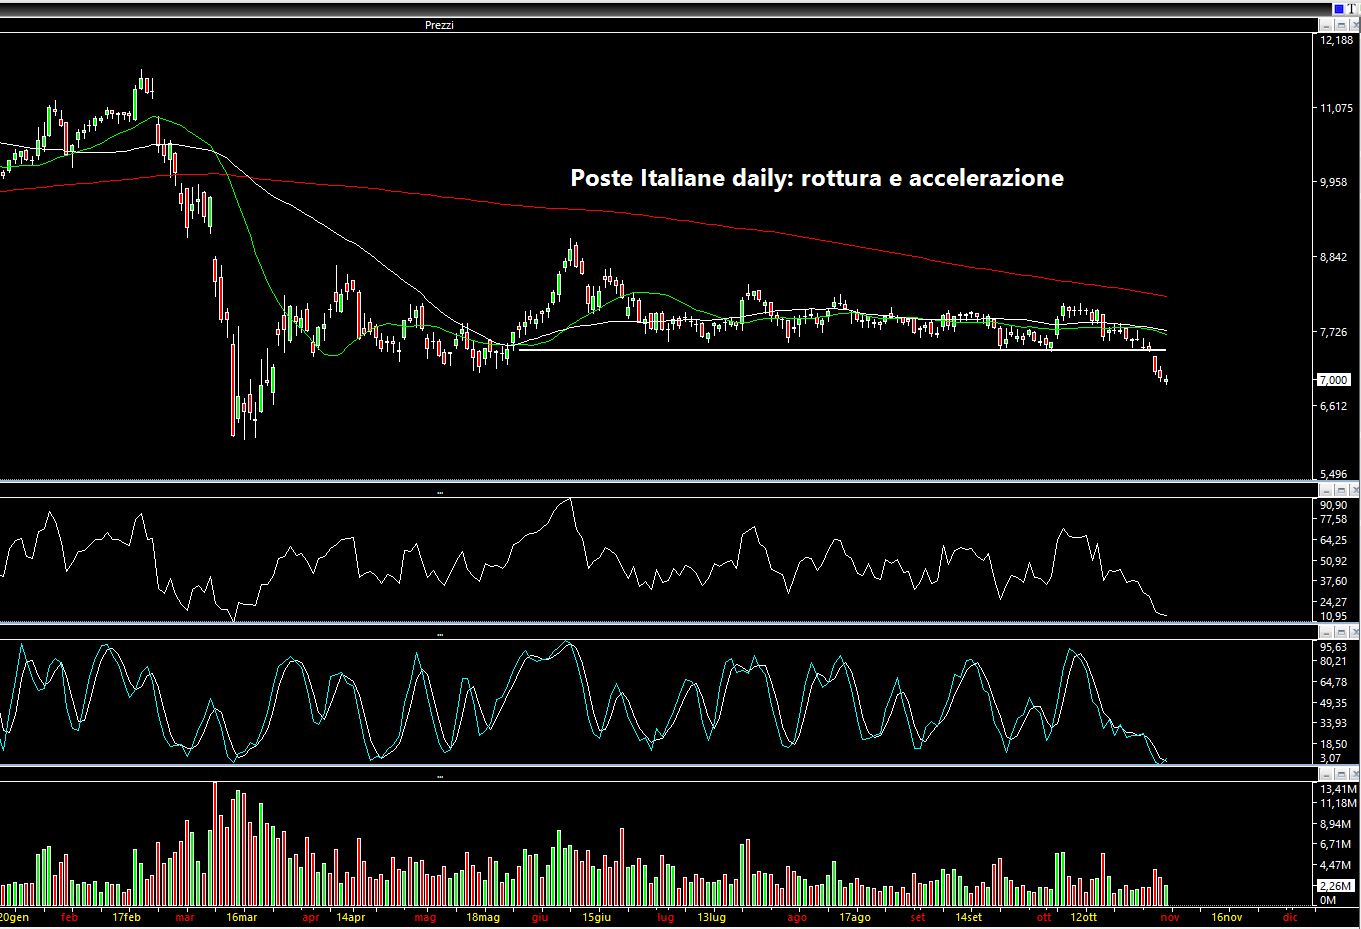Close the Prezzi price panel
Image resolution: width=1361 pixels, height=929 pixels.
tap(1354, 25)
